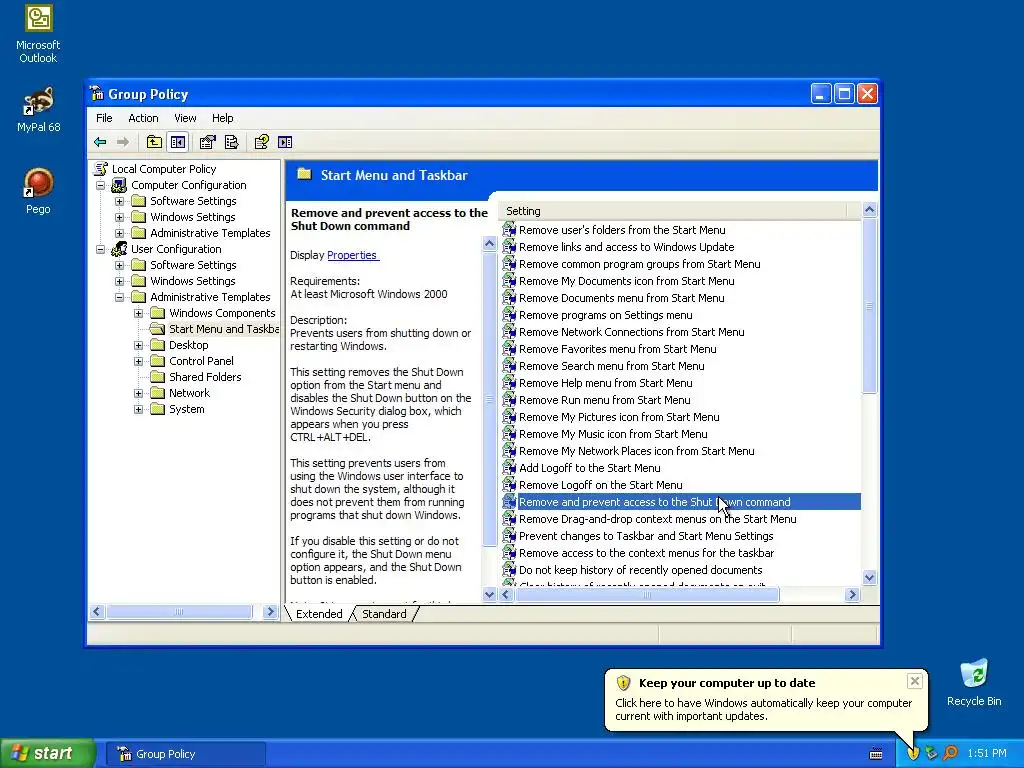Select Remove Logoff on the Start Menu
The image size is (1024, 768).
click(600, 485)
